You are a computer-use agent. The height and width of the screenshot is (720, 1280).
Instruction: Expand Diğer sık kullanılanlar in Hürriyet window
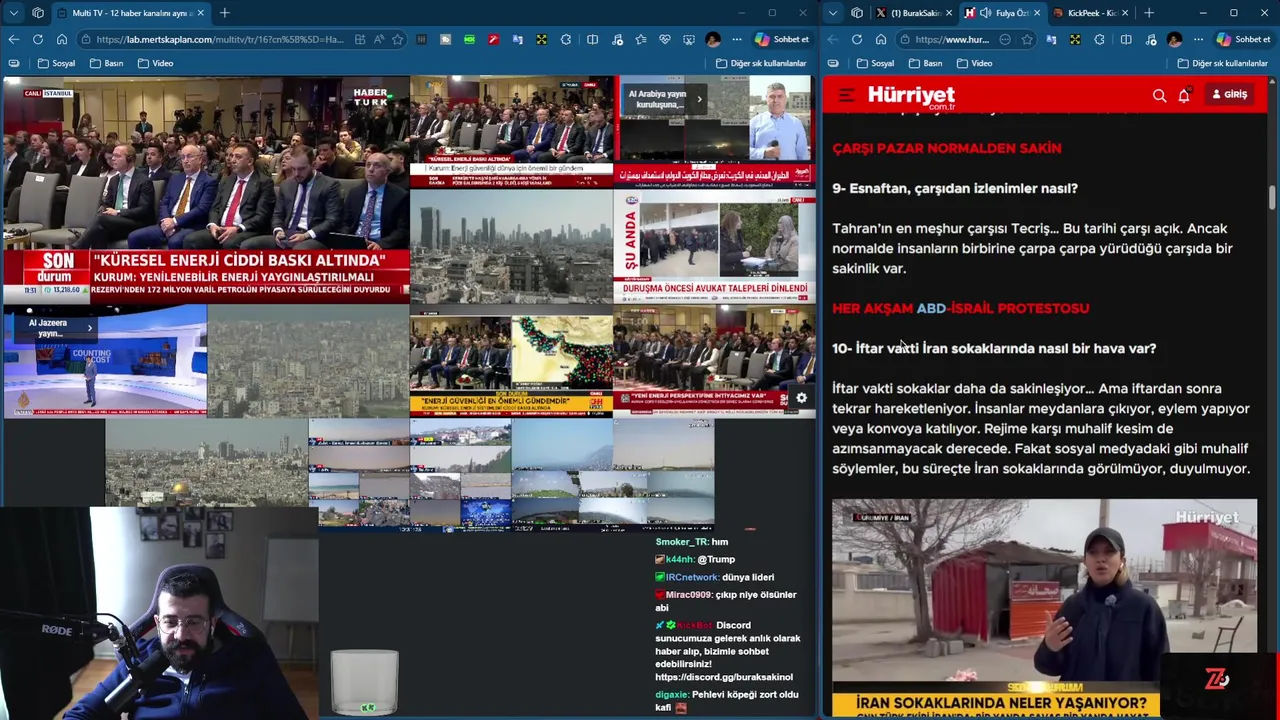(x=1222, y=63)
